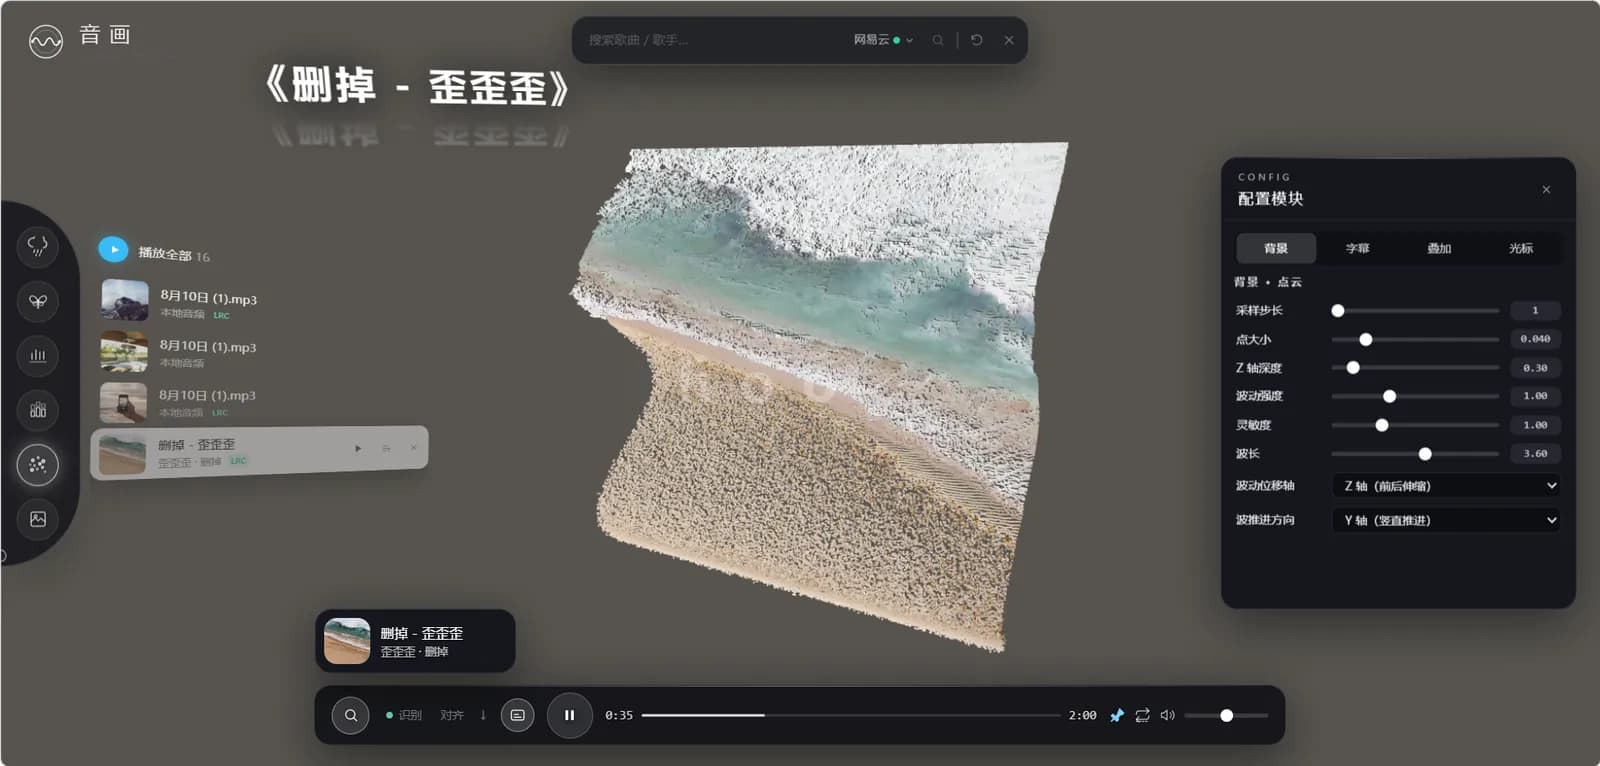The width and height of the screenshot is (1600, 766).
Task: Click the blue 播放全部 play button
Action: [113, 250]
